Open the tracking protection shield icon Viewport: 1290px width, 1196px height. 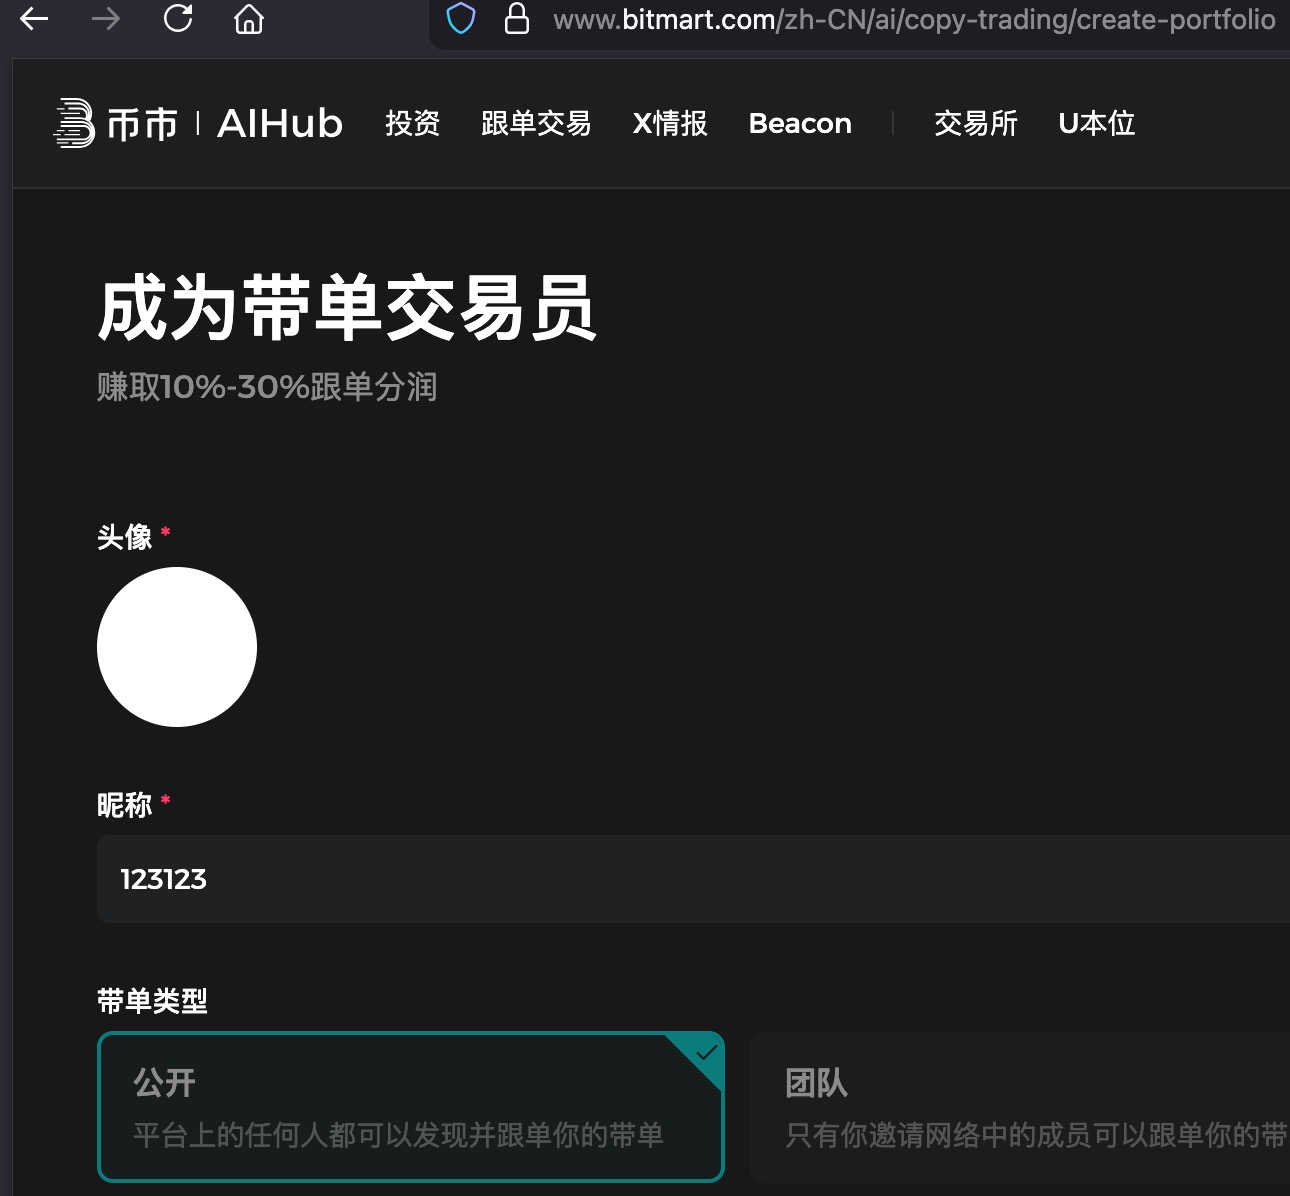click(x=460, y=19)
